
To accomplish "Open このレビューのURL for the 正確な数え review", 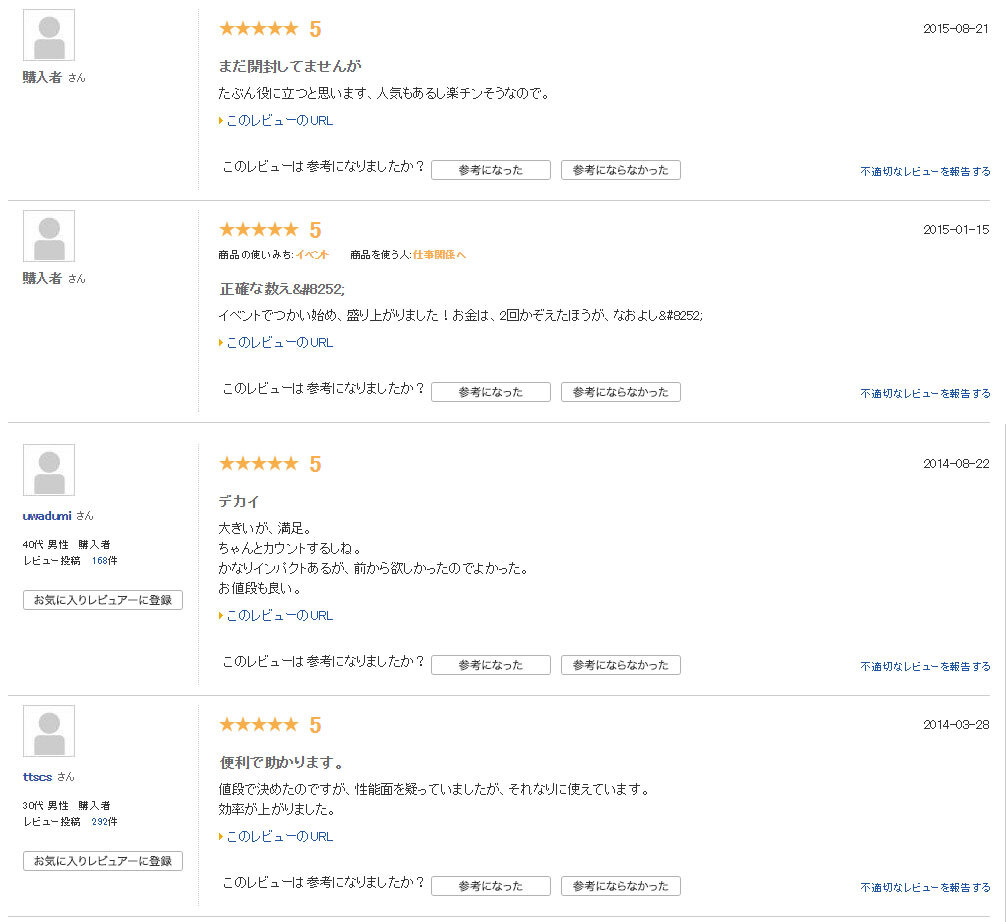I will pos(279,342).
